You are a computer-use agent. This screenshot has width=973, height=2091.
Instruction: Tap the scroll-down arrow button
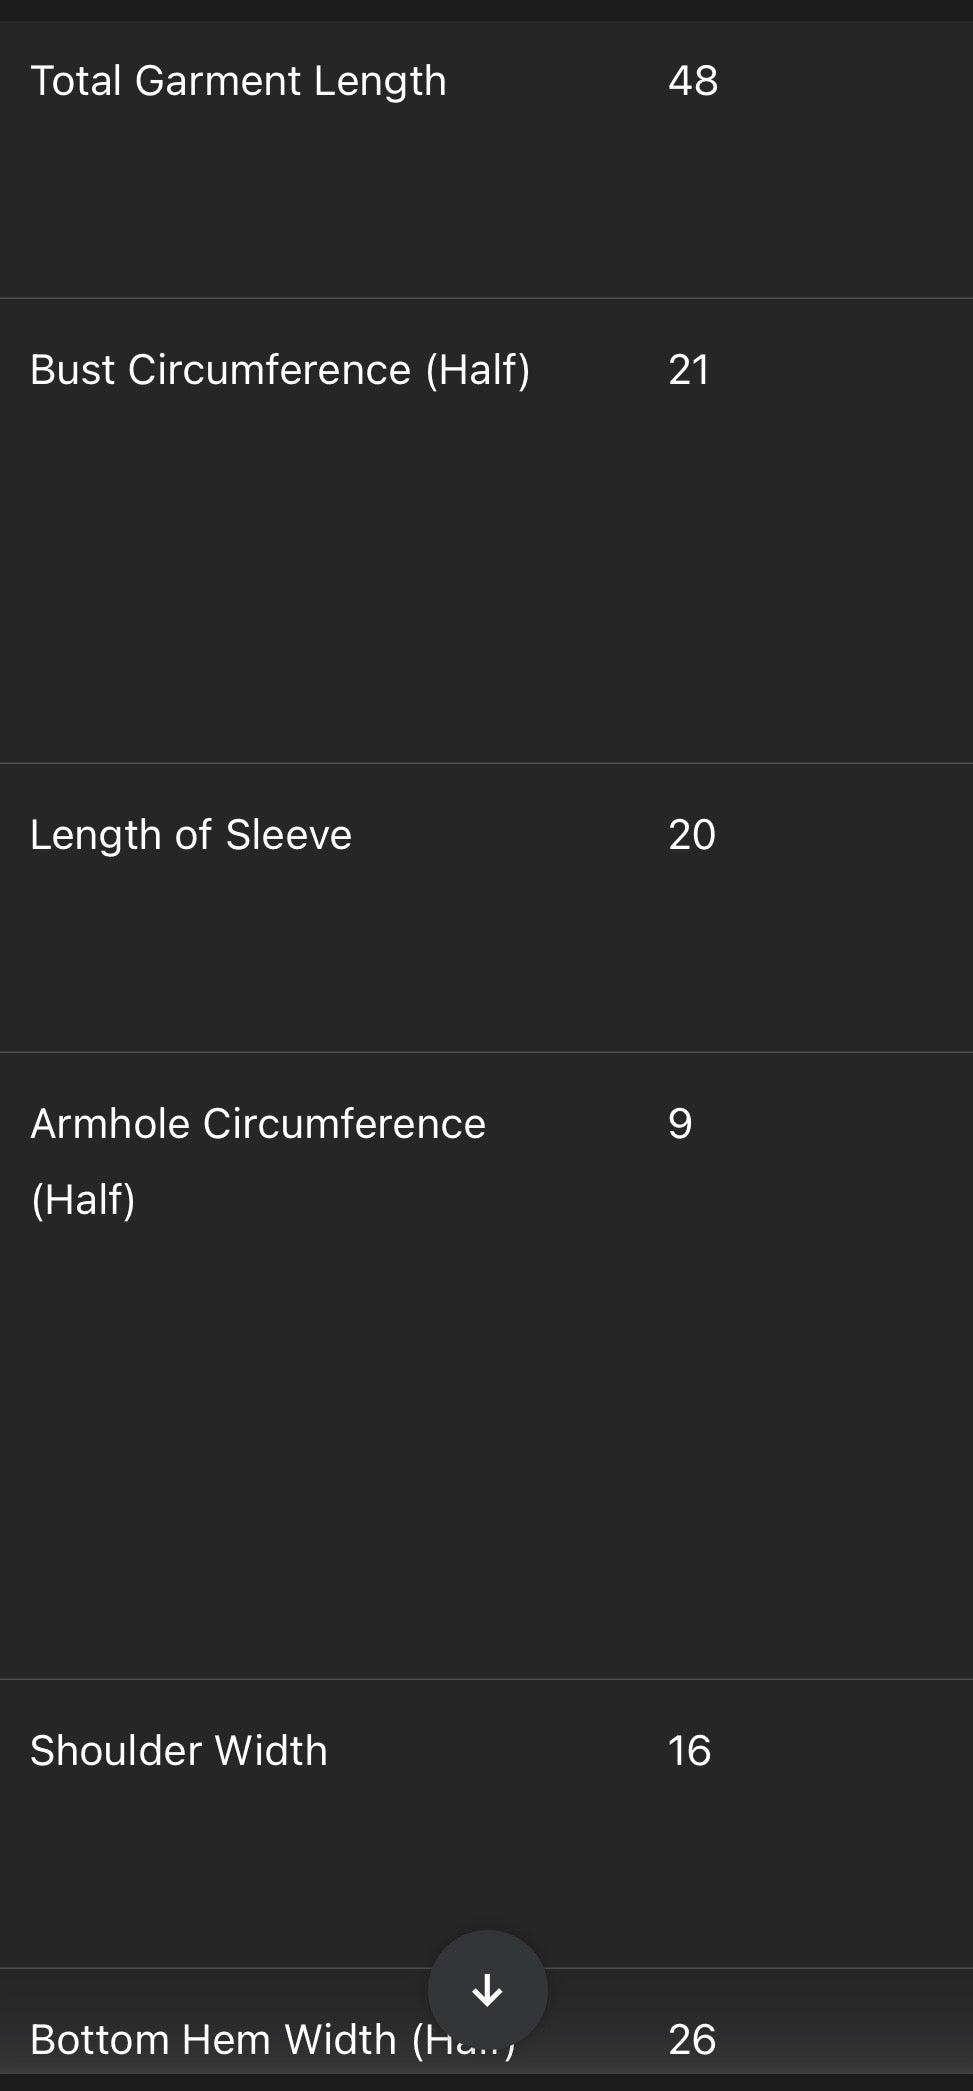tap(487, 1989)
